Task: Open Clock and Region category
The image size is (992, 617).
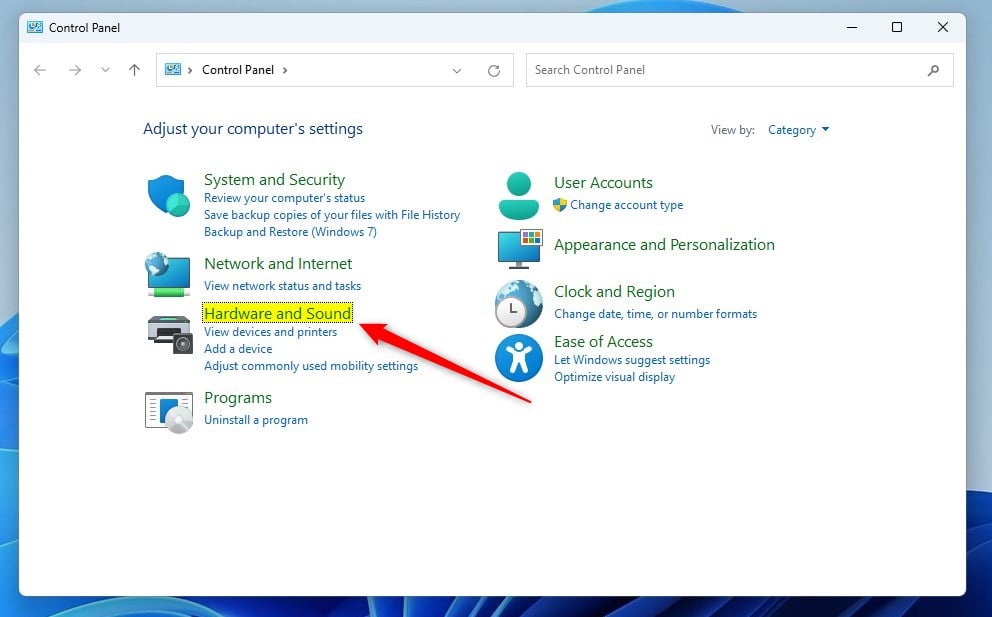Action: click(614, 291)
